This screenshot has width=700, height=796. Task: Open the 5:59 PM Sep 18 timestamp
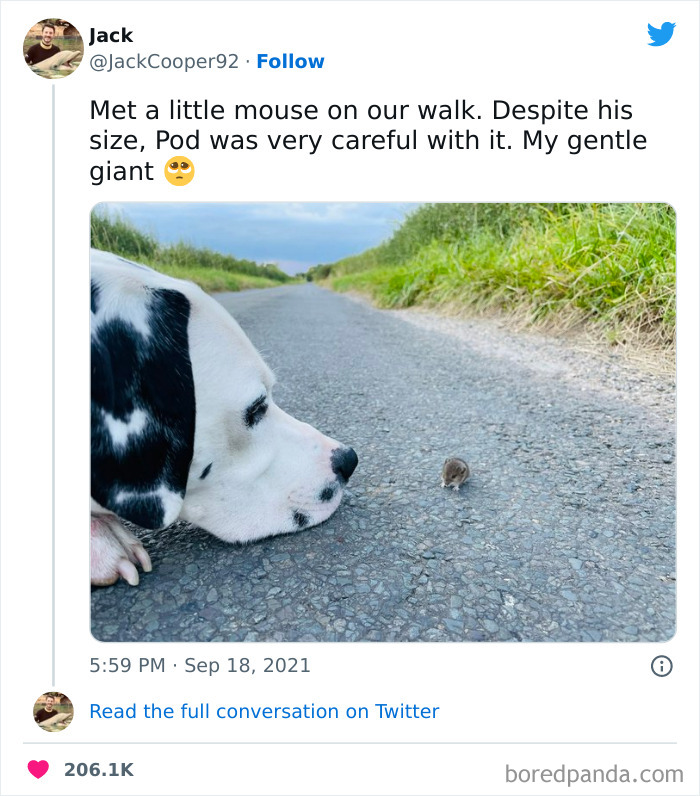click(200, 665)
